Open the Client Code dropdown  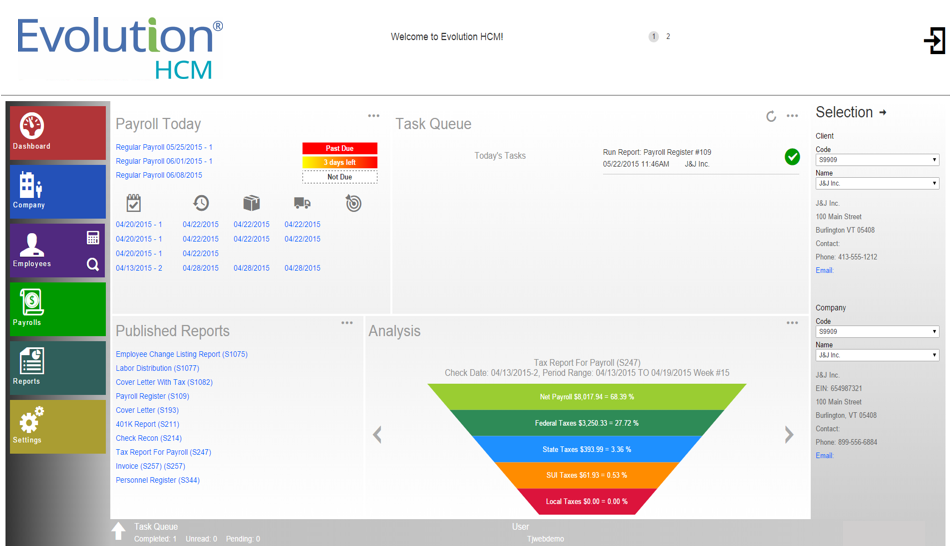[877, 160]
